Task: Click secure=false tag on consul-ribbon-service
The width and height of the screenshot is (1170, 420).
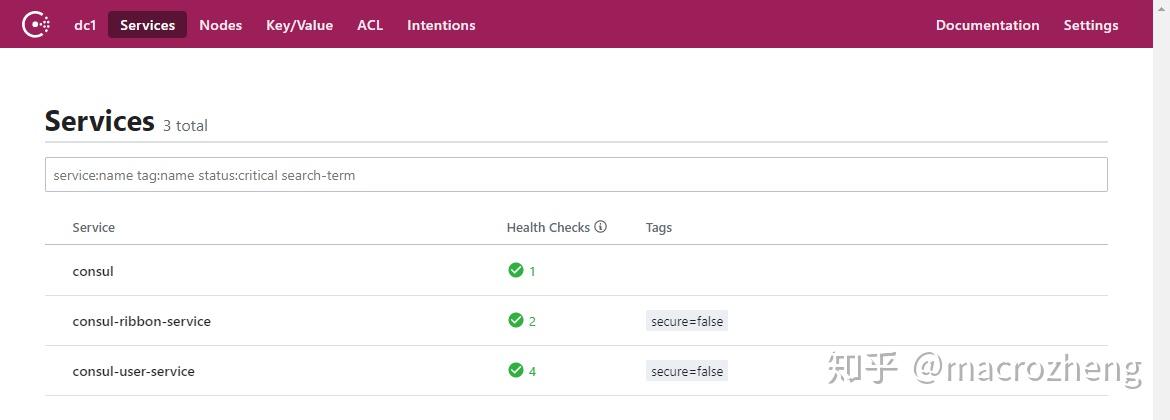Action: click(x=687, y=321)
